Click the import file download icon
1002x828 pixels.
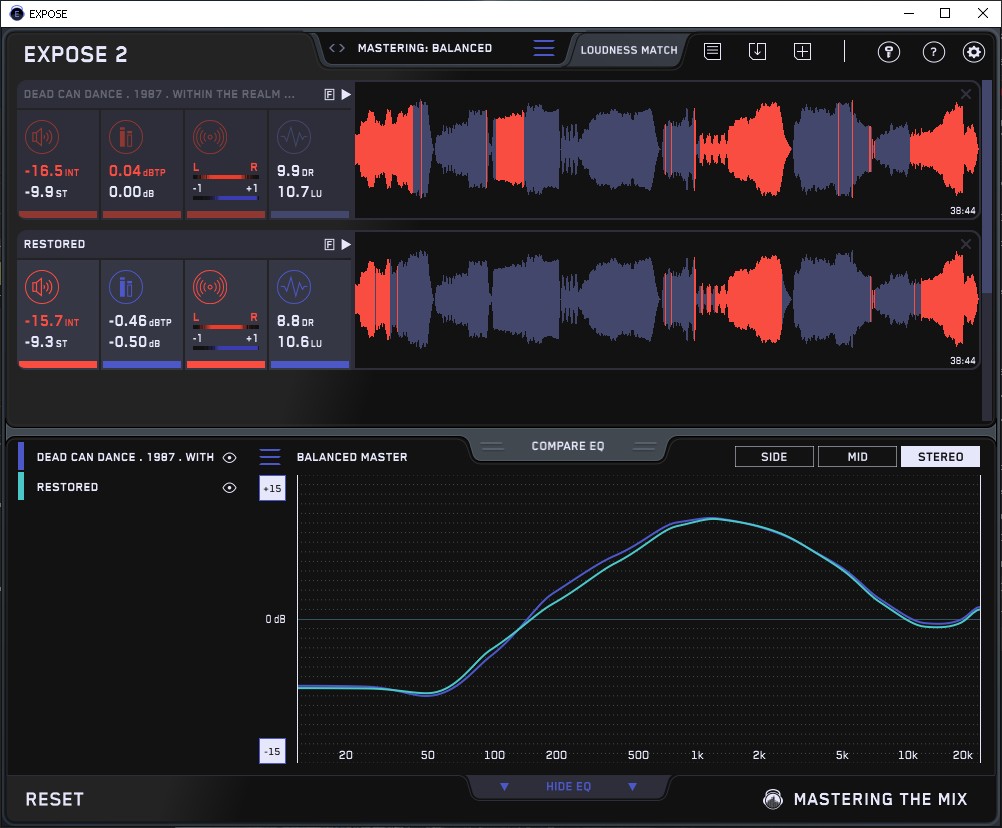click(x=757, y=51)
